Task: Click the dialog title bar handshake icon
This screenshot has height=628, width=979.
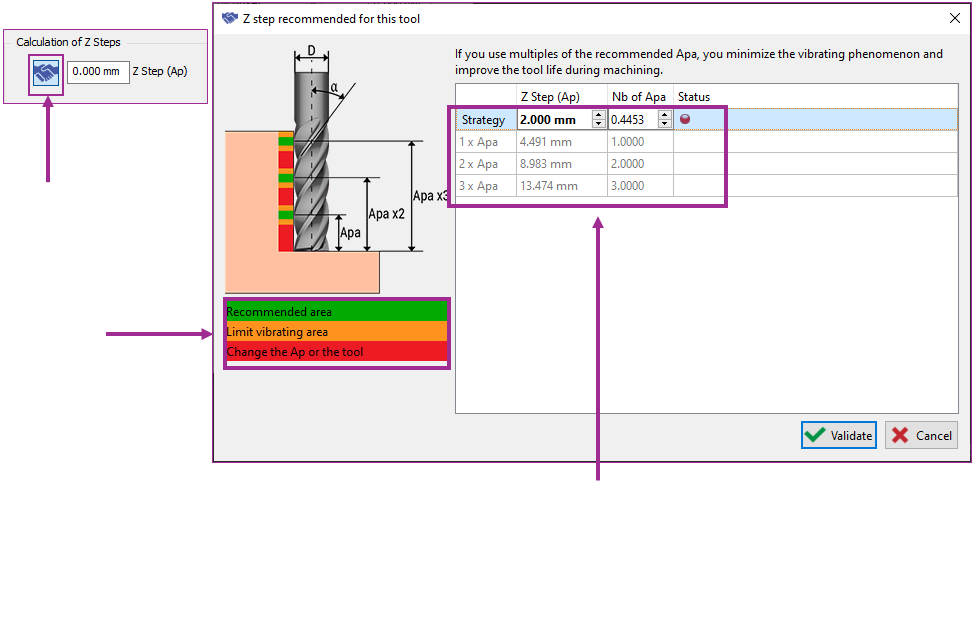Action: [x=230, y=18]
